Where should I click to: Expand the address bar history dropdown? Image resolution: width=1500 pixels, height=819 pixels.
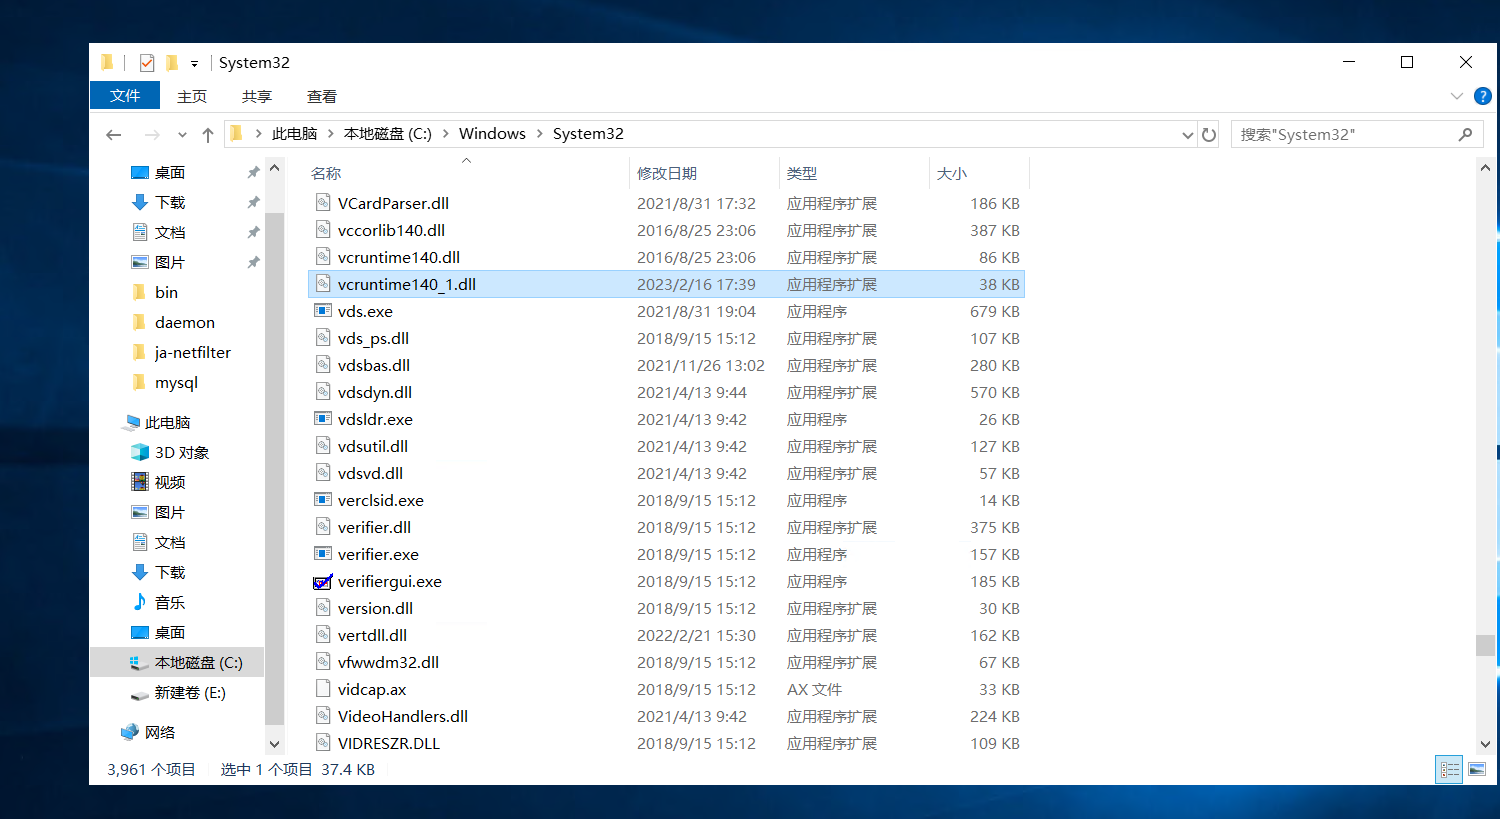(x=1187, y=135)
